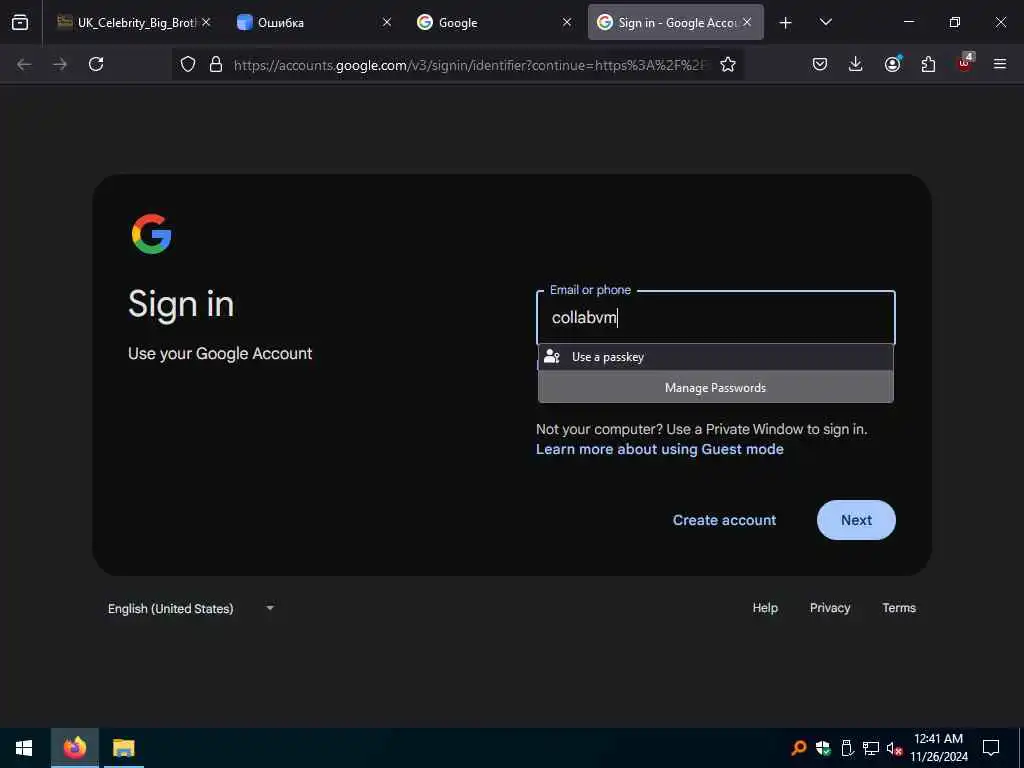Open the tracking protection shield icon
The image size is (1024, 768).
click(188, 64)
